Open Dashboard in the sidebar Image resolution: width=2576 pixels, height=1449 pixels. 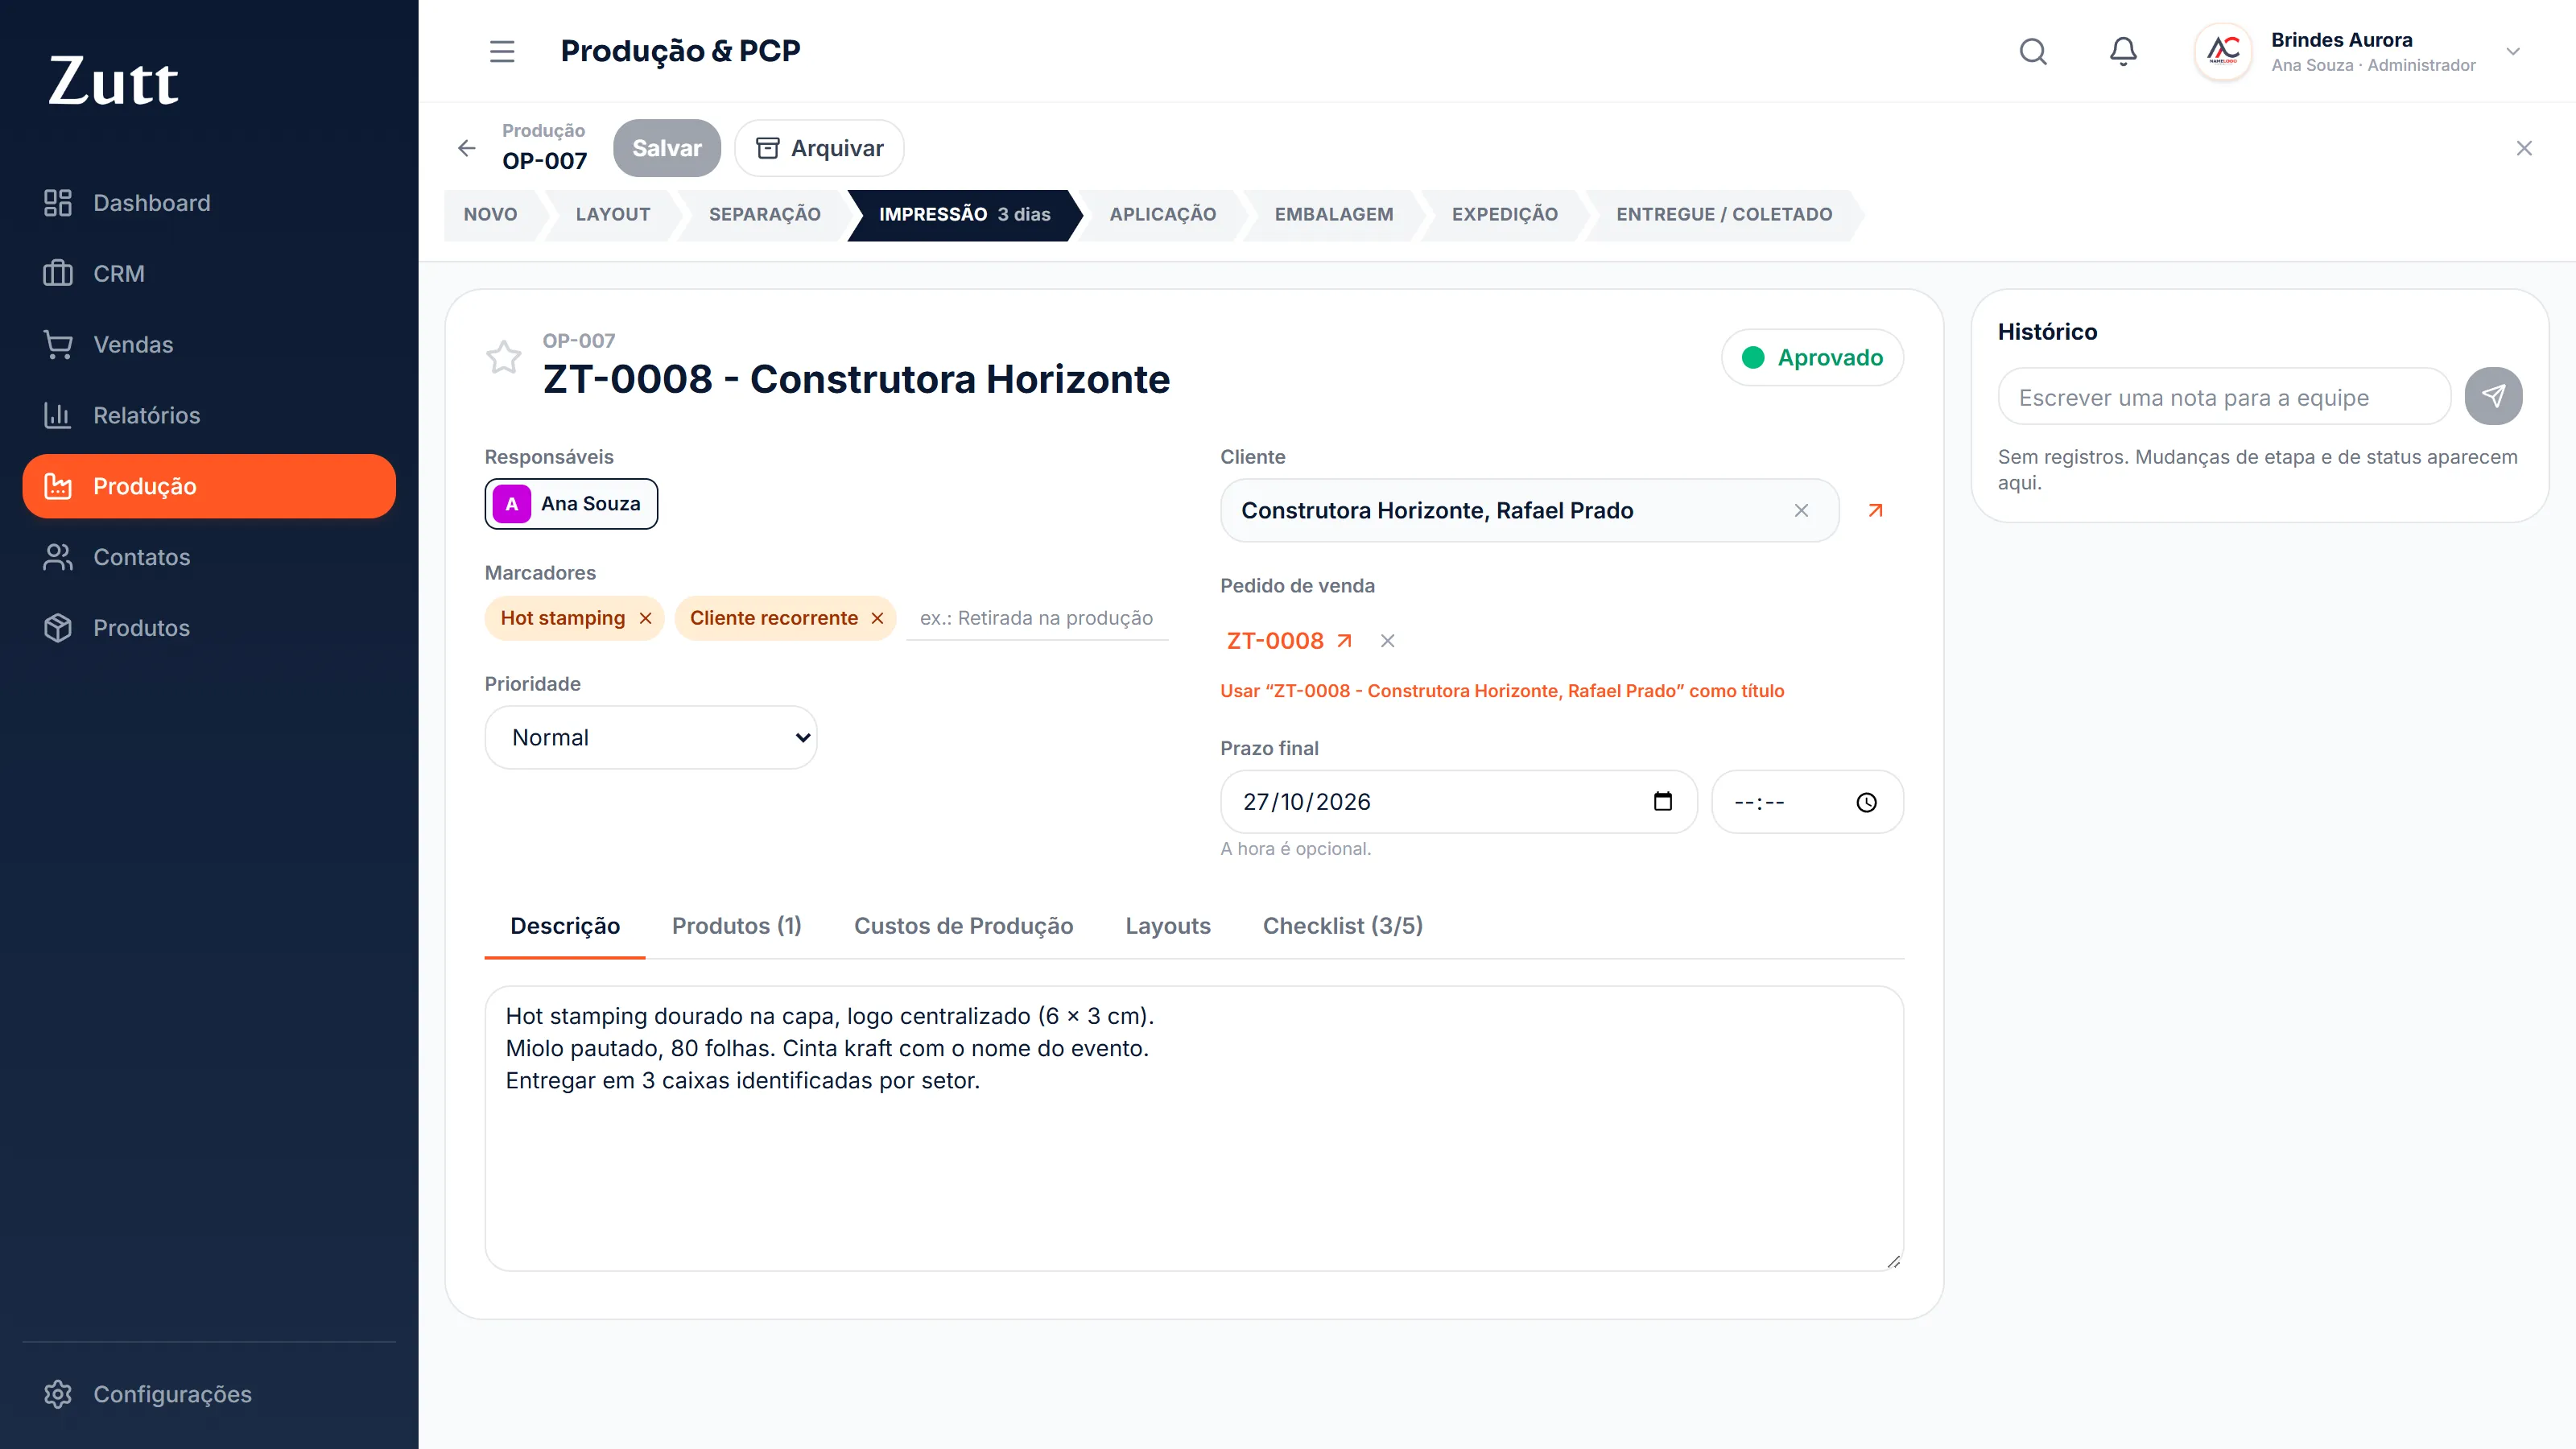pyautogui.click(x=209, y=203)
